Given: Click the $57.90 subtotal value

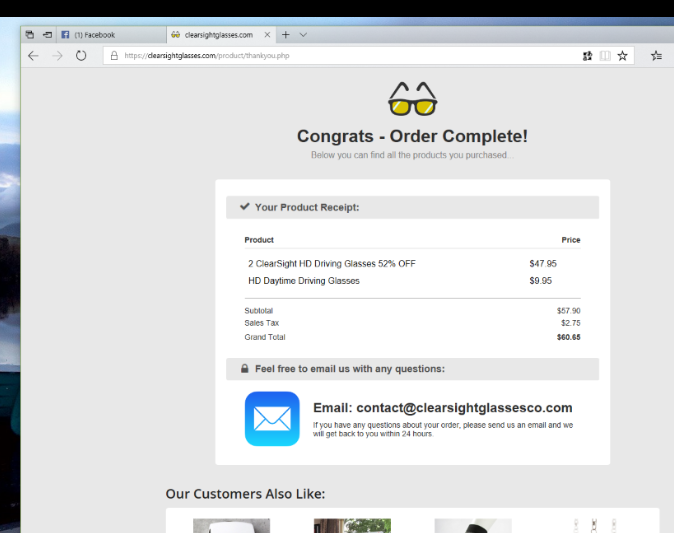Looking at the screenshot, I should click(568, 310).
